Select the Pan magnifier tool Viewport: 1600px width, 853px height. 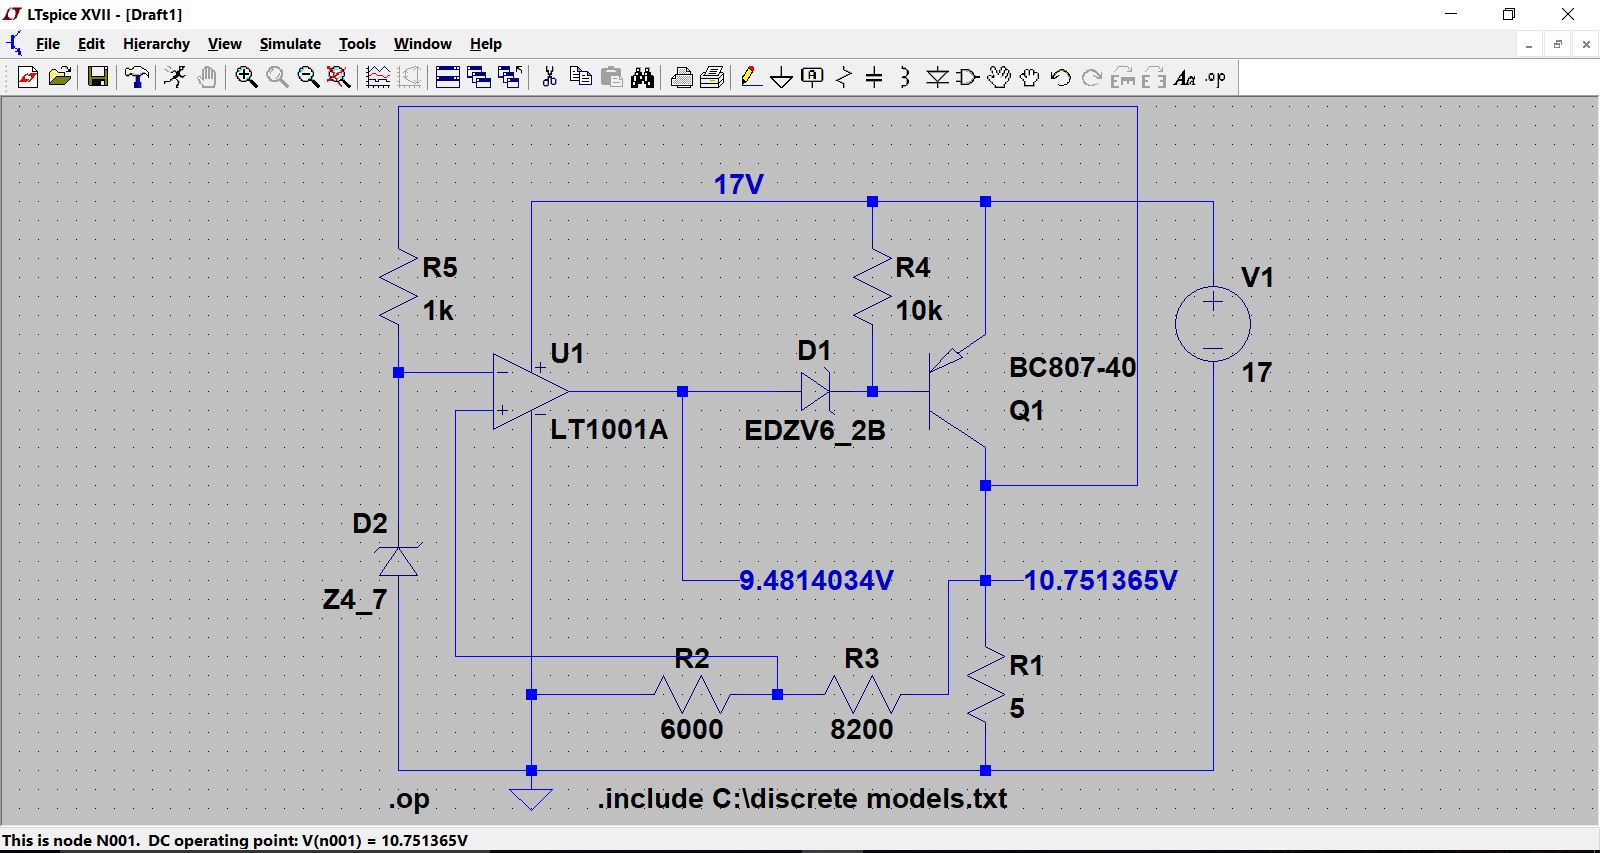click(277, 77)
